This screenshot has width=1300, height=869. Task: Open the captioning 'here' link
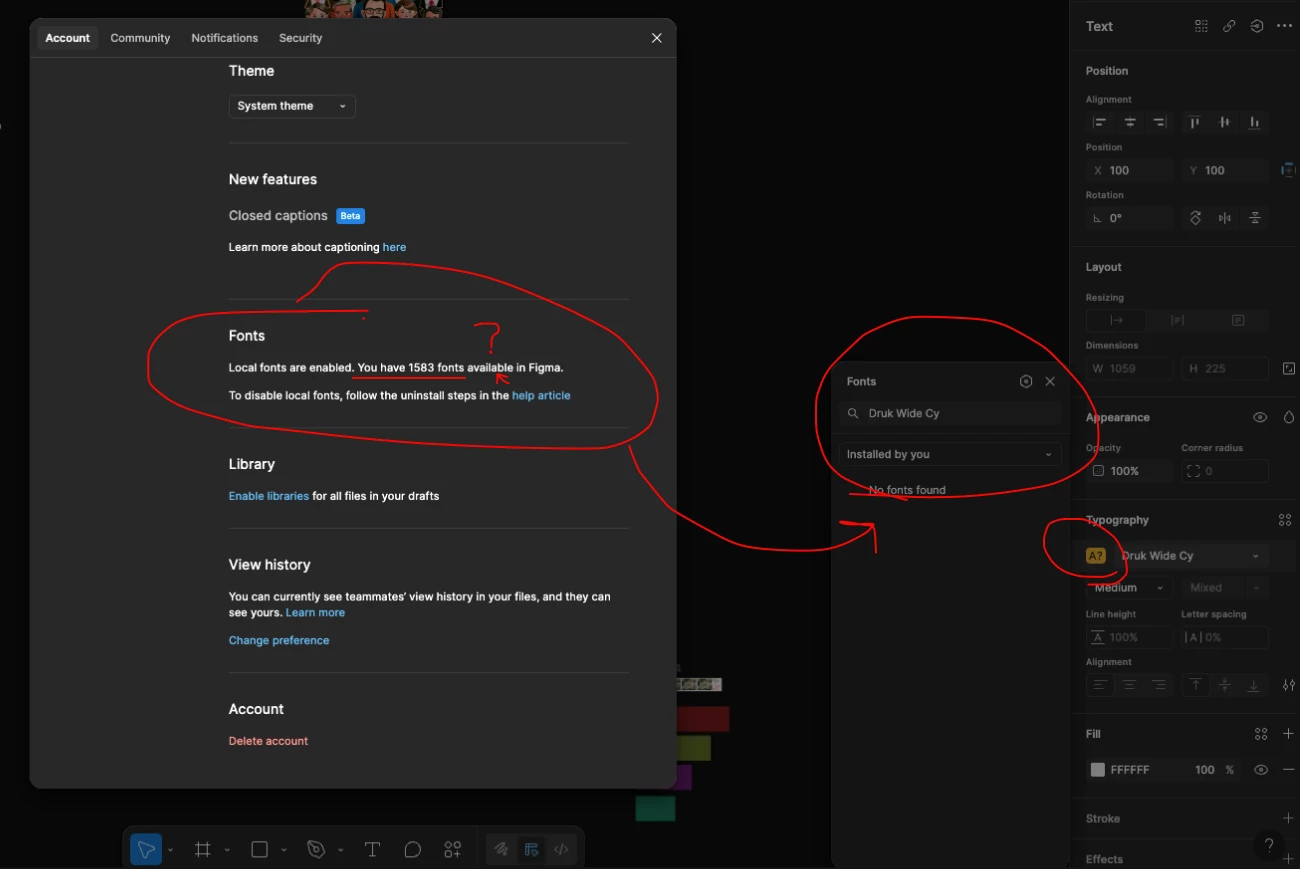pos(394,247)
